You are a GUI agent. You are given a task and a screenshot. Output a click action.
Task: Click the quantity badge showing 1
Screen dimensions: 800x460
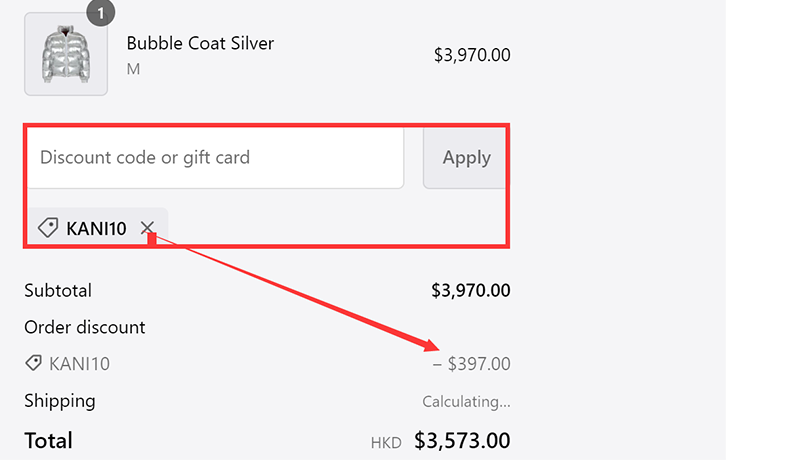point(101,12)
